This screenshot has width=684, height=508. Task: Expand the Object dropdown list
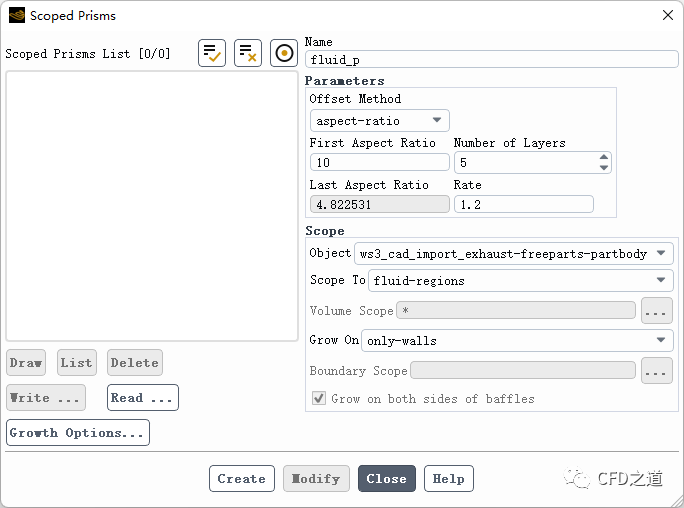point(514,253)
